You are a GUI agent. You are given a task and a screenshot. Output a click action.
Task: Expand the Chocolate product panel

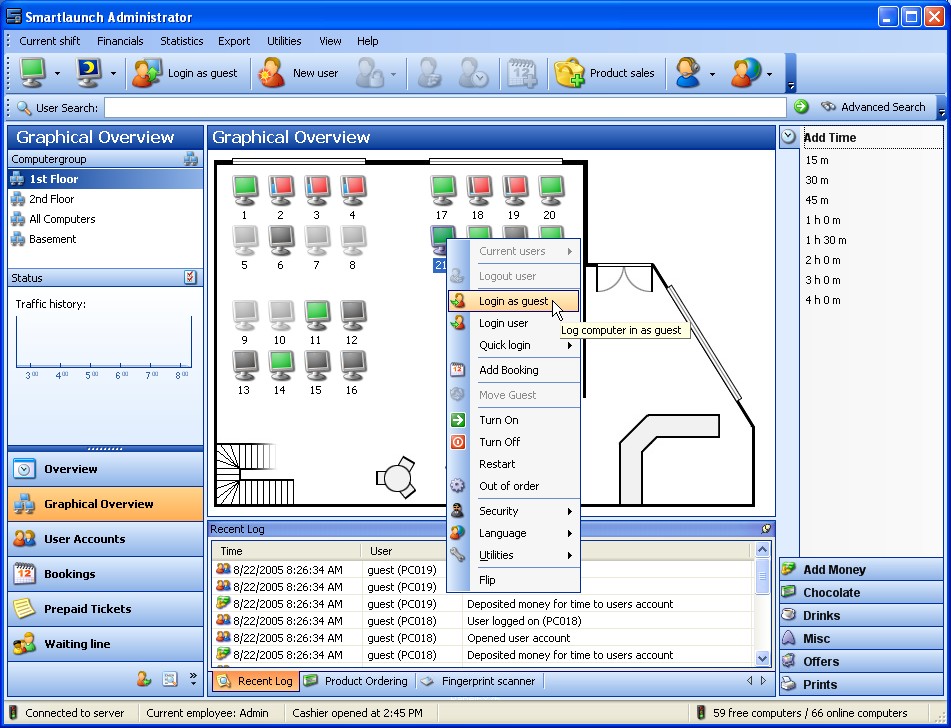coord(861,593)
